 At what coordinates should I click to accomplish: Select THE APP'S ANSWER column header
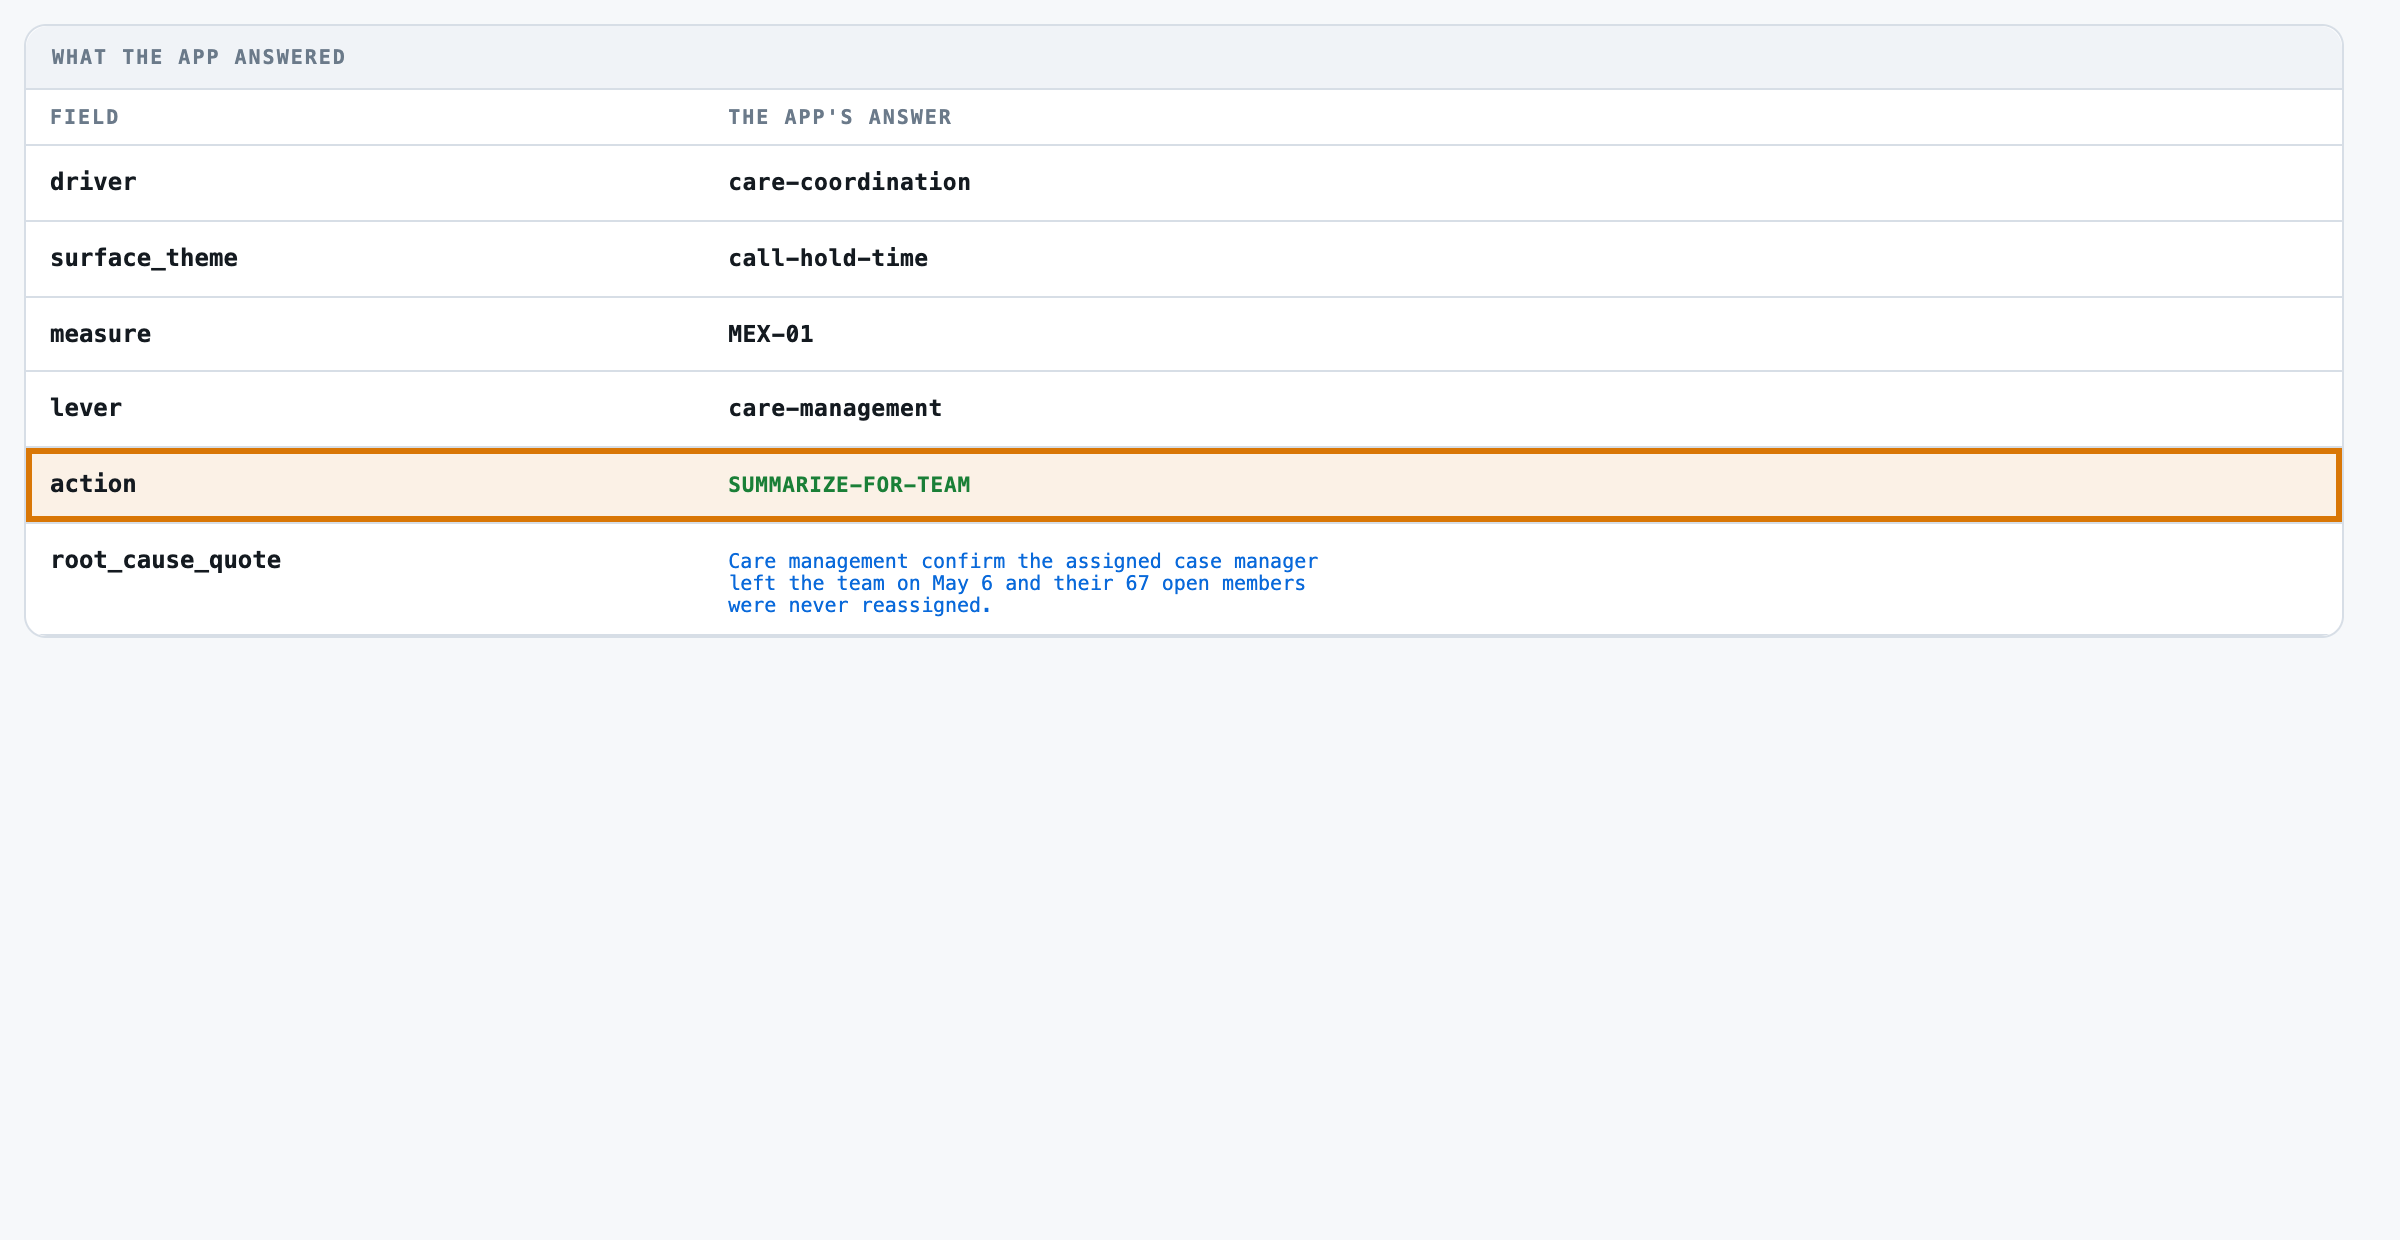(x=840, y=117)
